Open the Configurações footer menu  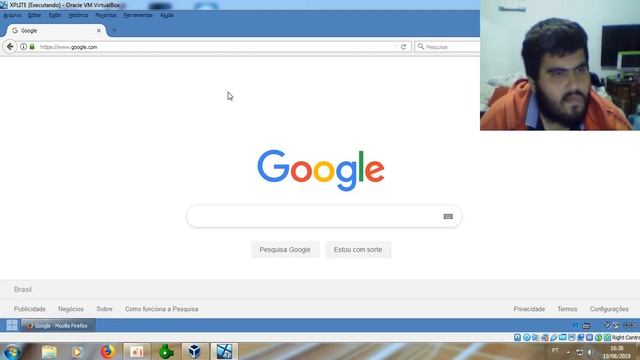(609, 309)
